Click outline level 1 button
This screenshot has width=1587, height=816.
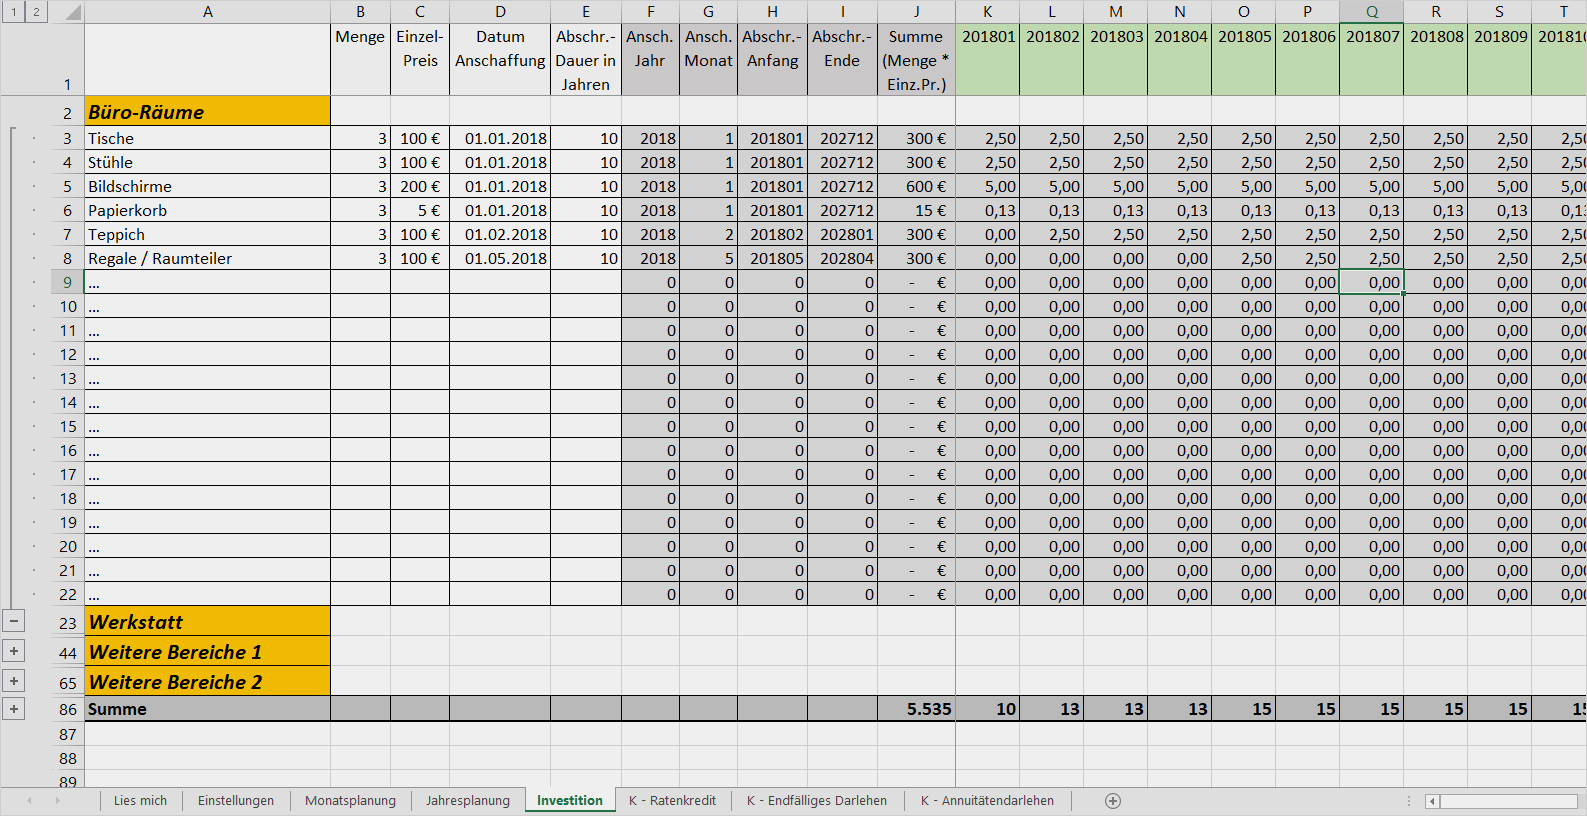click(14, 12)
